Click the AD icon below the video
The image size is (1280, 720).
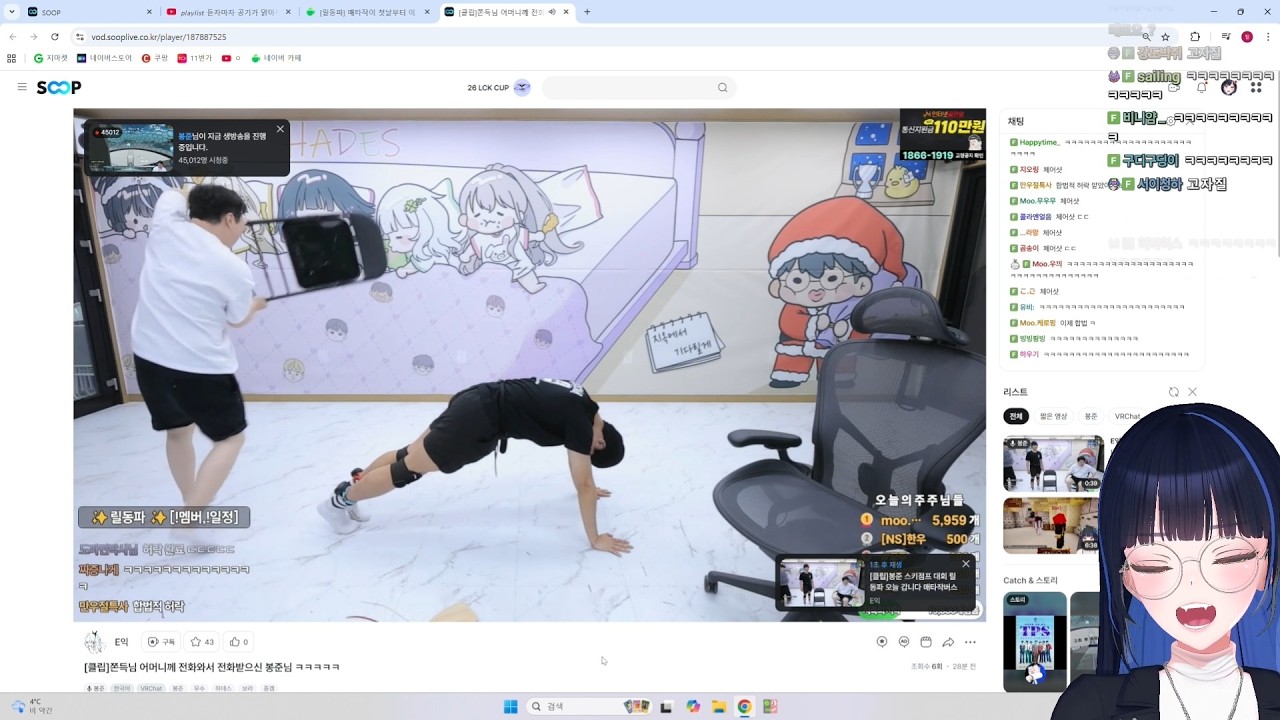point(904,642)
